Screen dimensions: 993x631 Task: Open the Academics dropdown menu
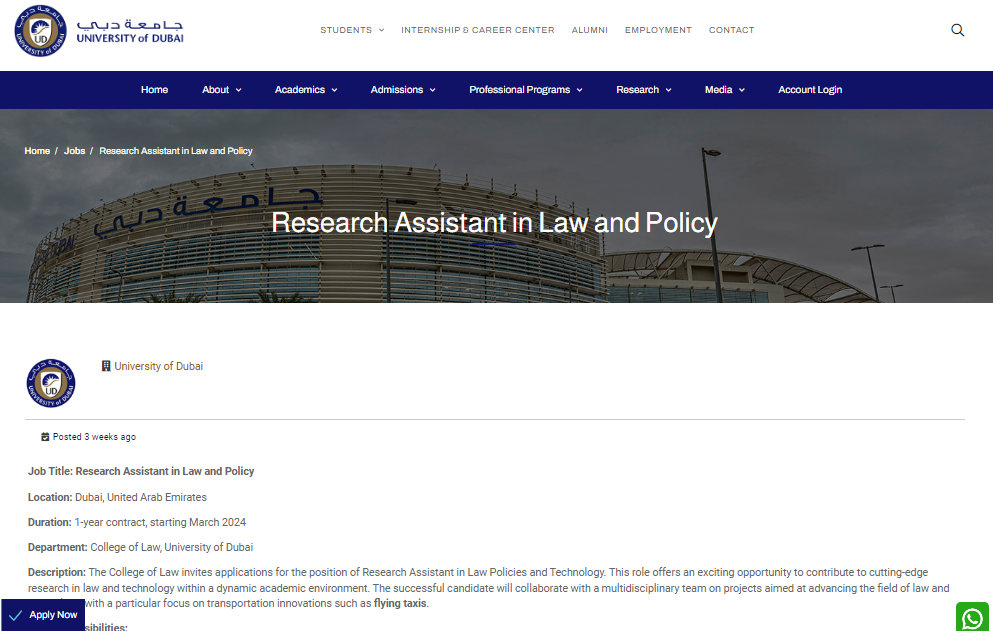[x=306, y=90]
